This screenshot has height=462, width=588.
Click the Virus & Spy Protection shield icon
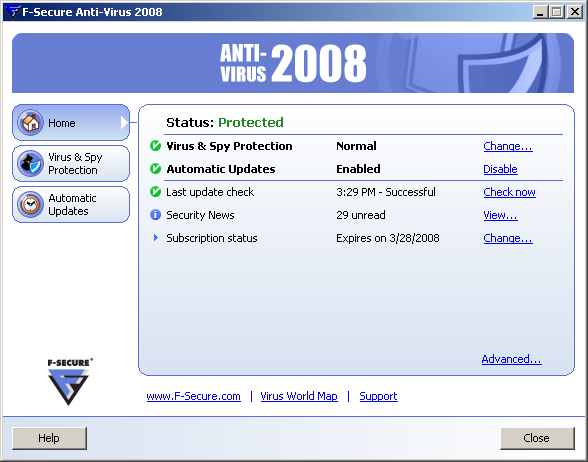click(x=30, y=164)
